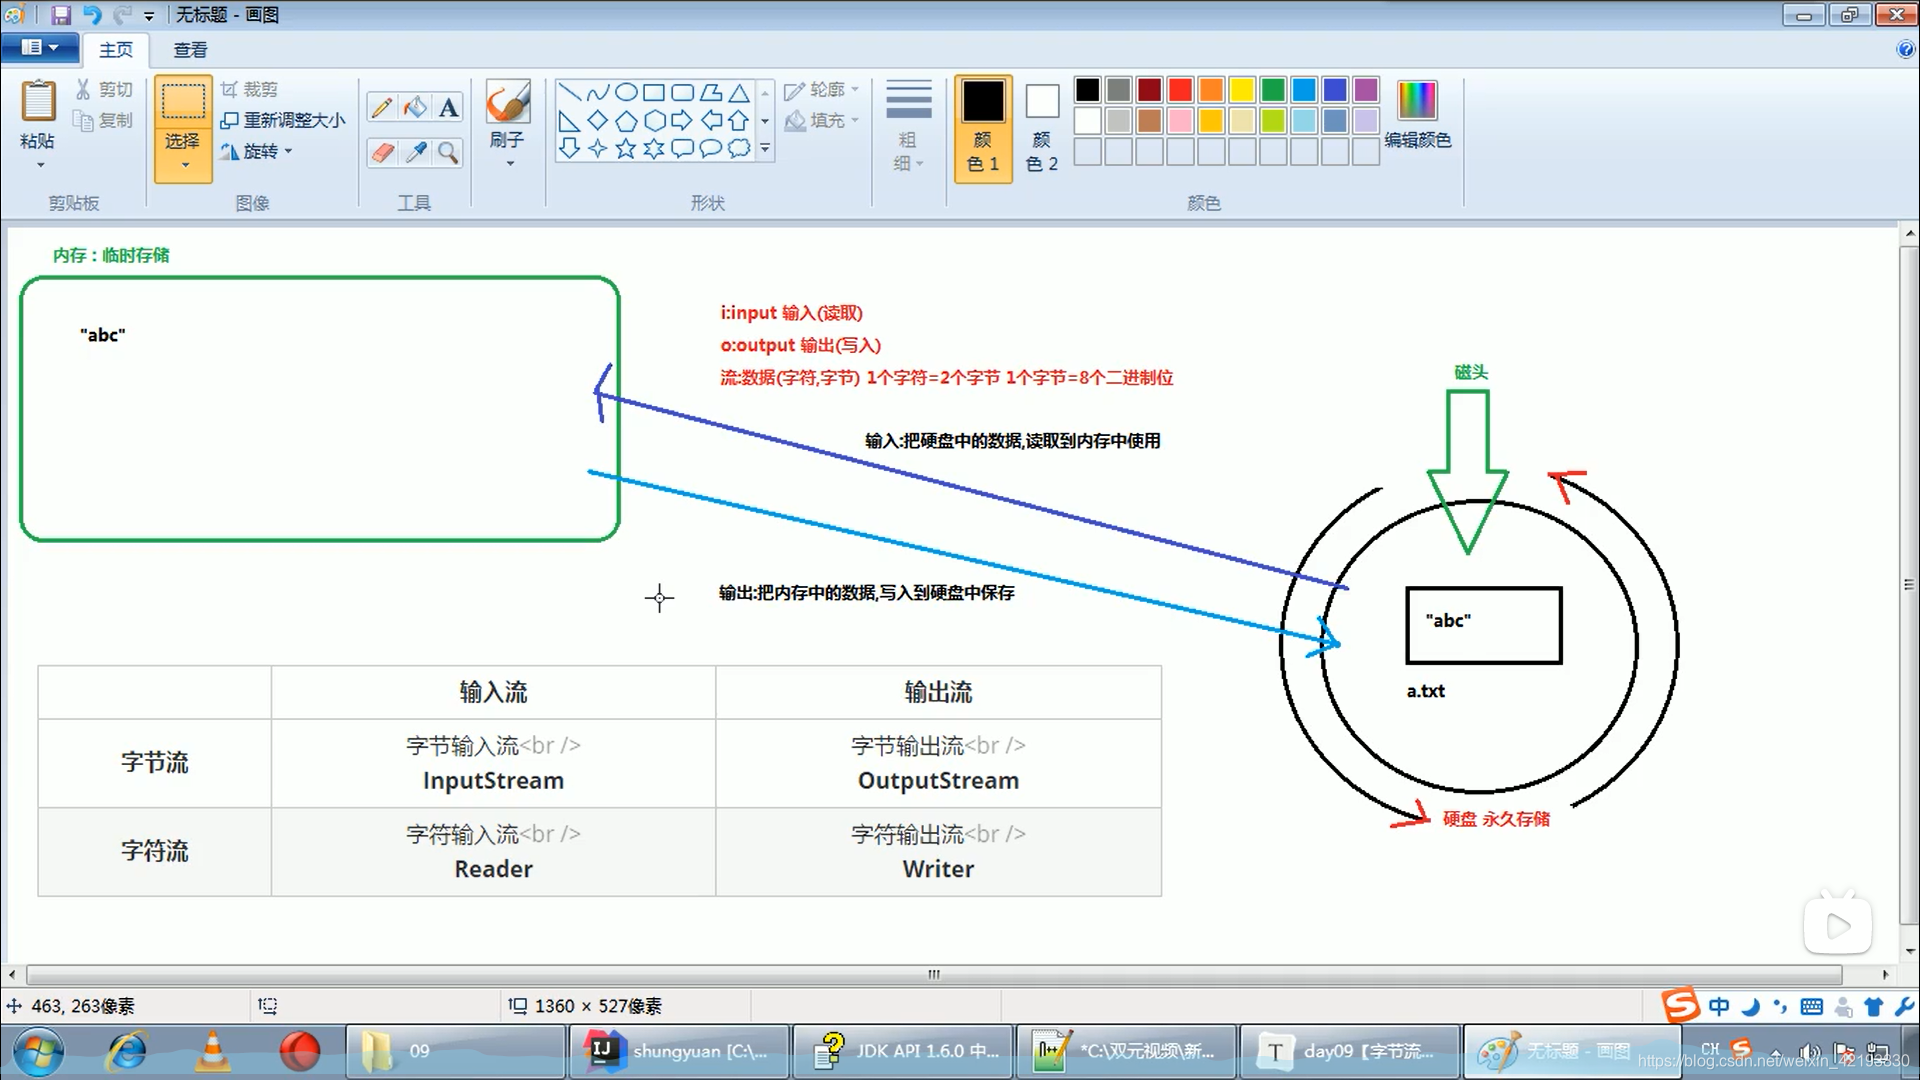The width and height of the screenshot is (1920, 1080).
Task: Pick the red color swatch
Action: tap(1180, 90)
